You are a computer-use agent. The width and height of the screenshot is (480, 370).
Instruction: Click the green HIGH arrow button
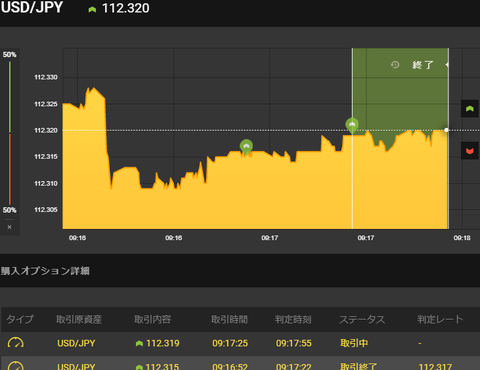[470, 109]
